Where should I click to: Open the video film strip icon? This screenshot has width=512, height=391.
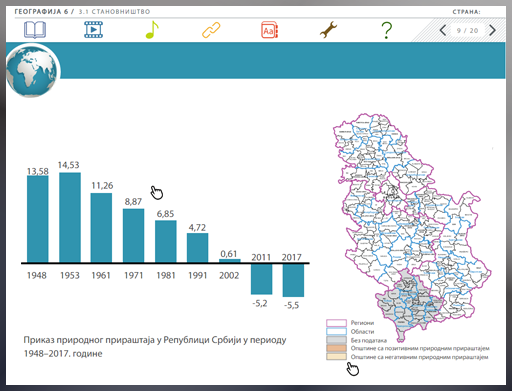[94, 30]
